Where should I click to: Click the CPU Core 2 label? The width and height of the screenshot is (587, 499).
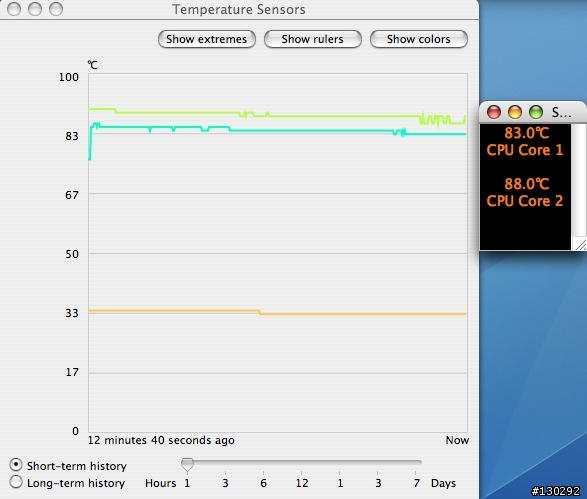point(525,201)
